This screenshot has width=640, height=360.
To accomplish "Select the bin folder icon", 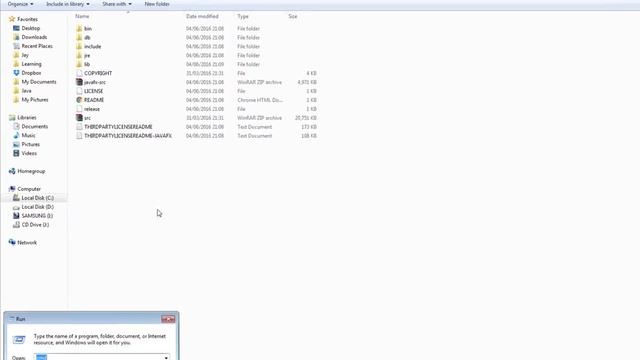I will [x=79, y=29].
